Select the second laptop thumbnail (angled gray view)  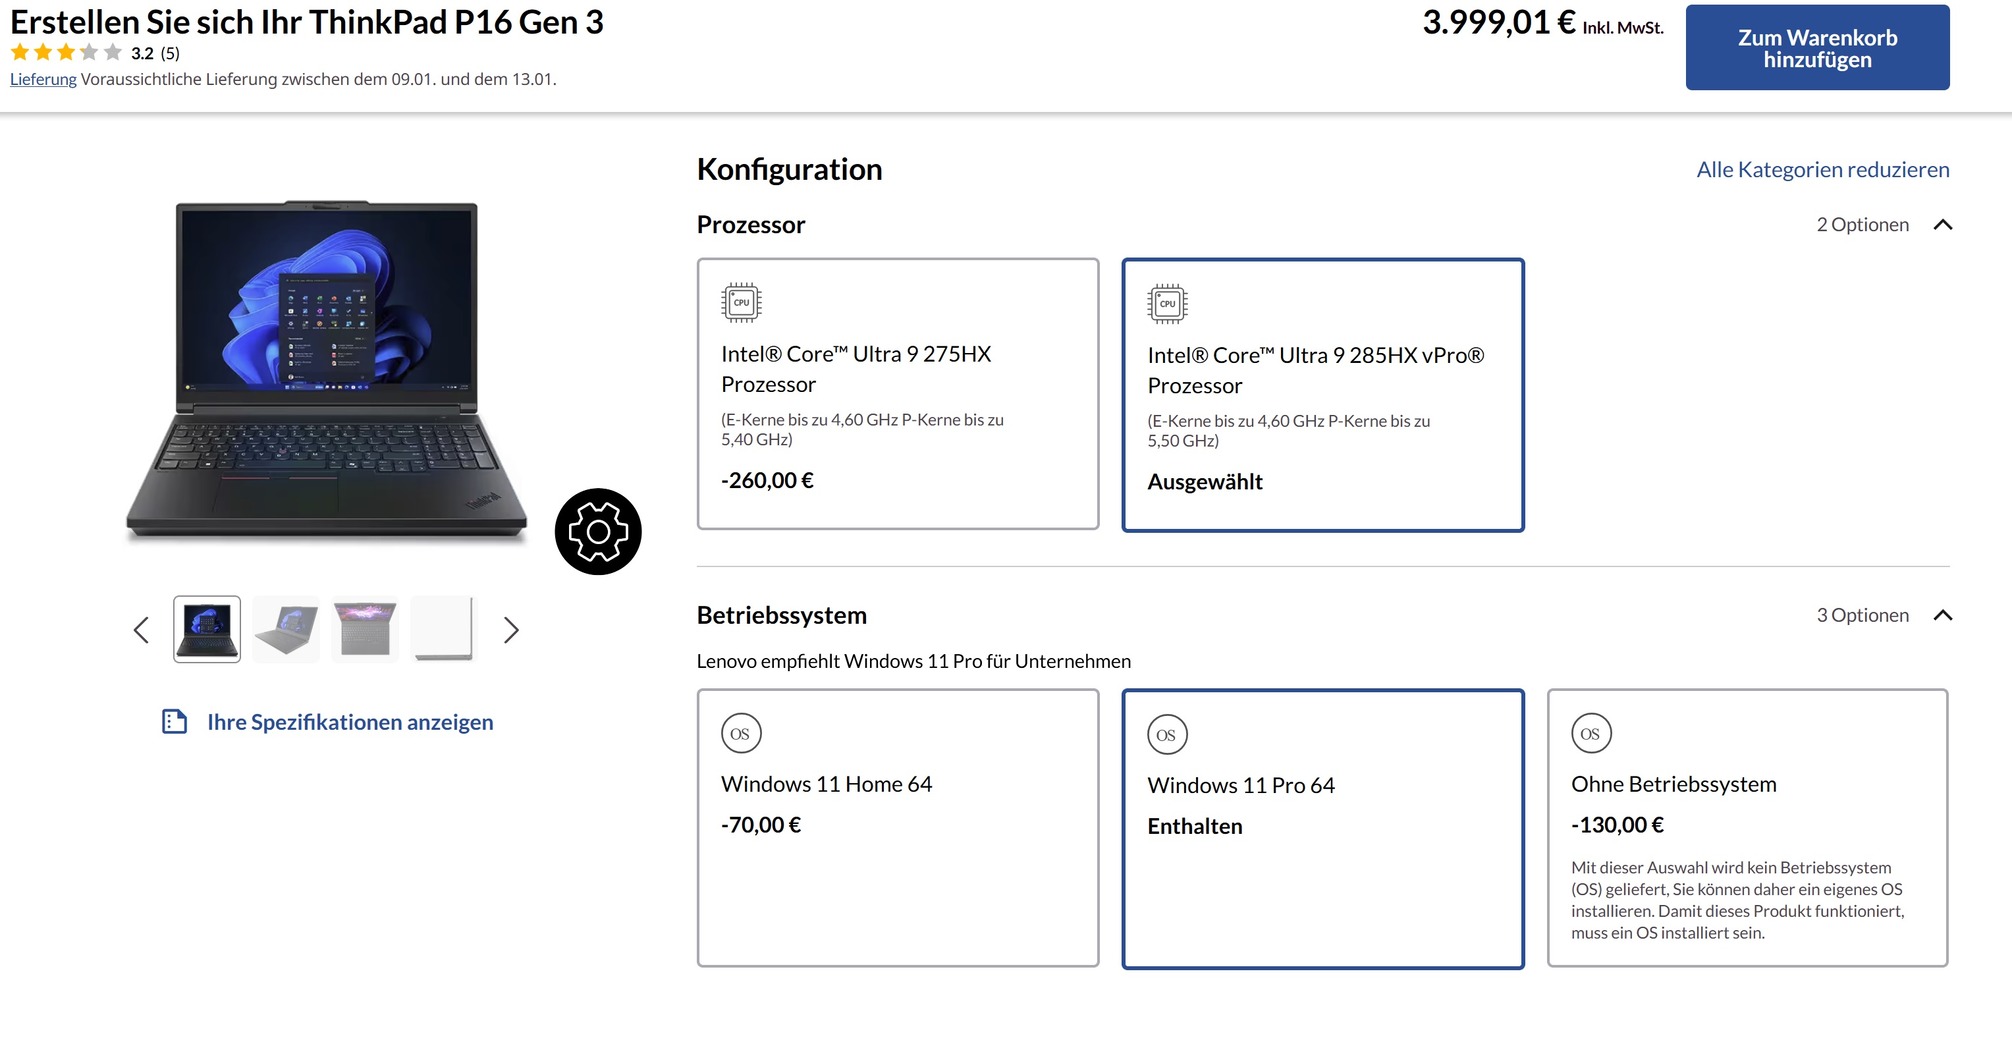(x=286, y=630)
